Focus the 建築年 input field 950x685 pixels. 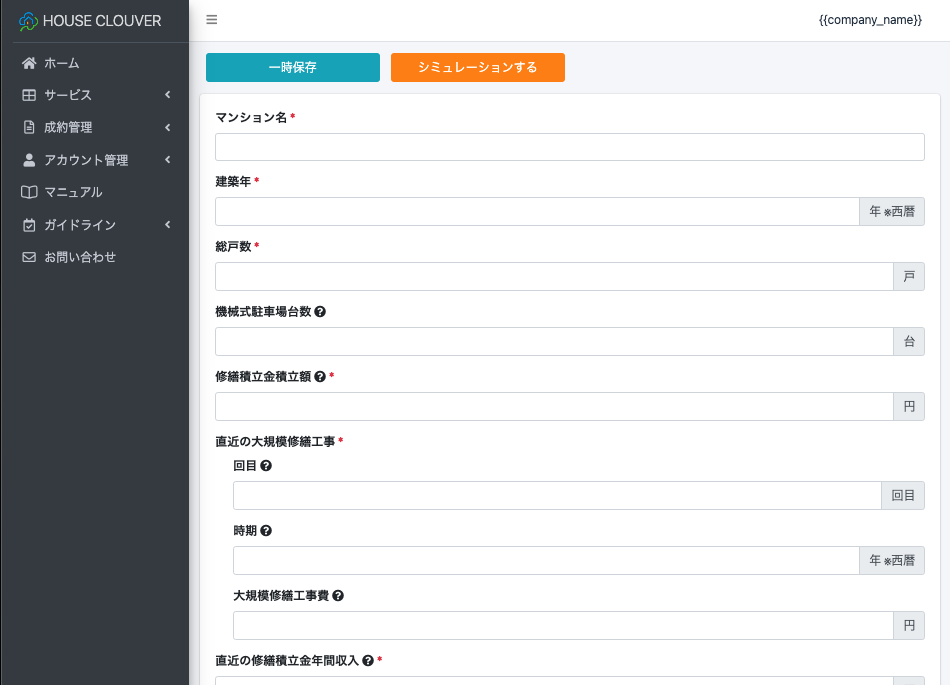click(536, 212)
